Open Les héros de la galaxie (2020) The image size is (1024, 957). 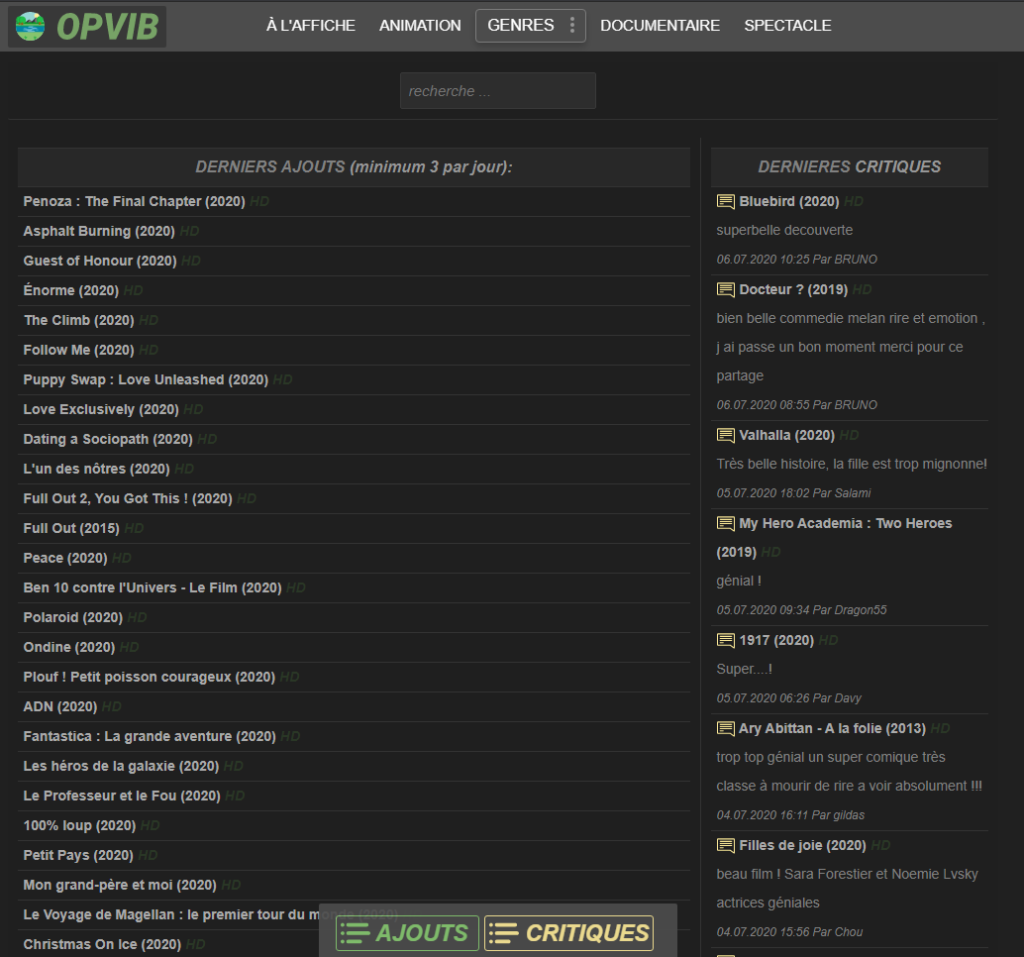121,766
